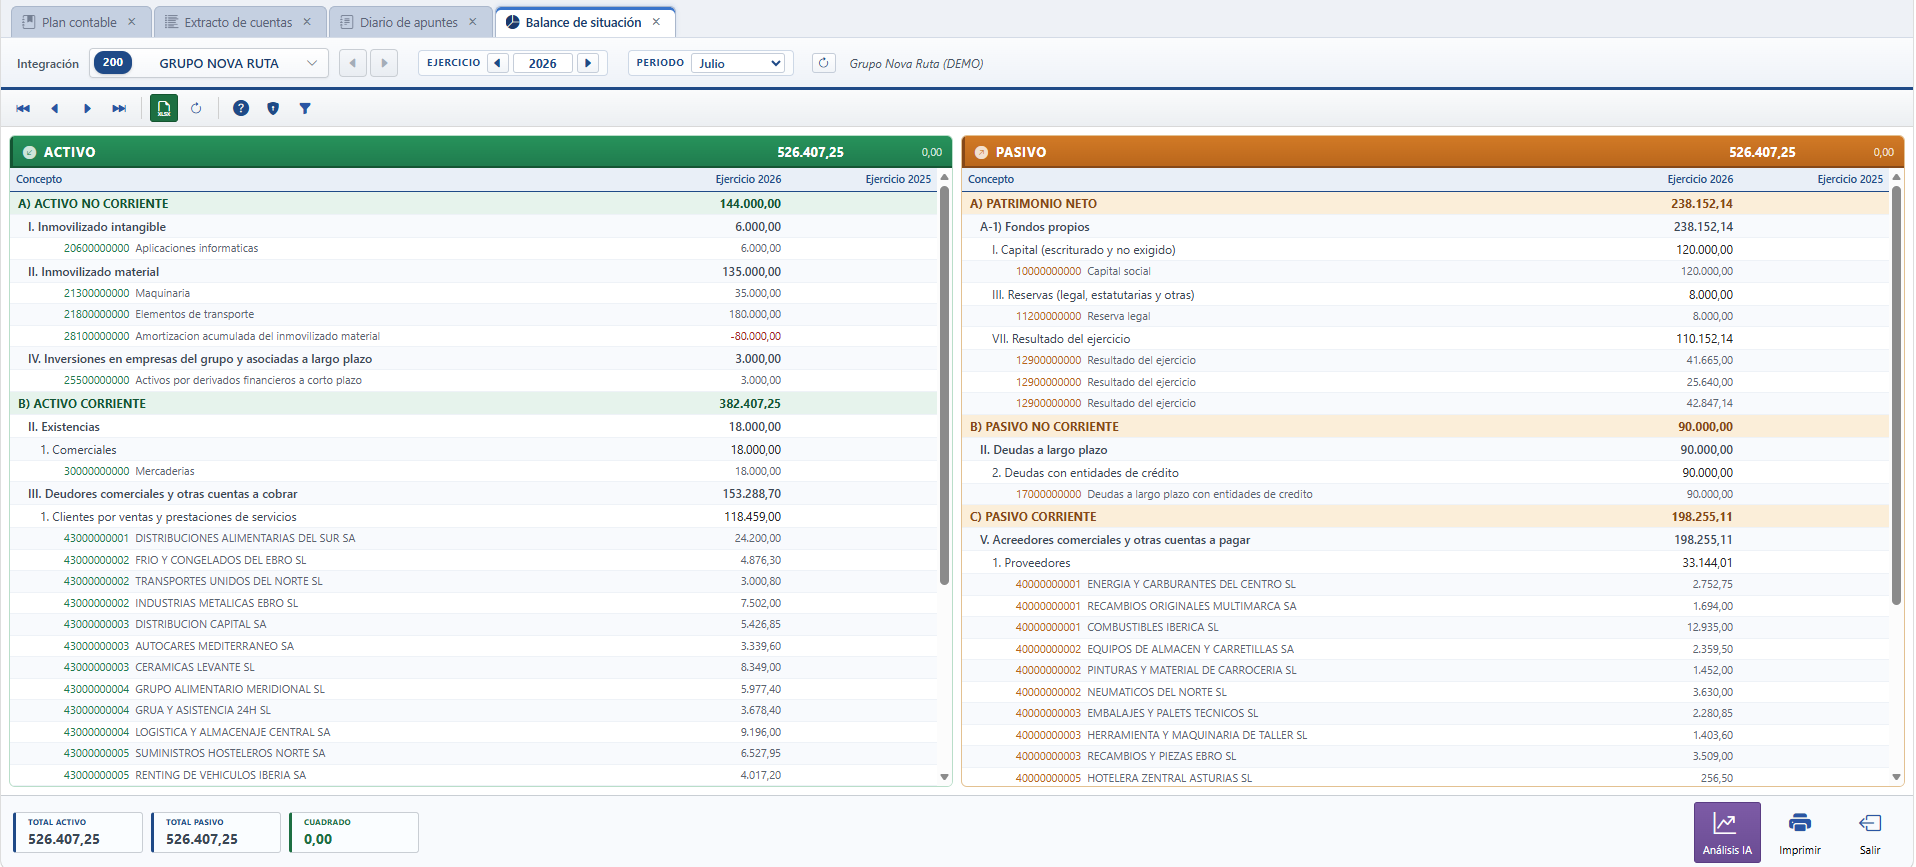Select Balance de situación tab

[x=583, y=22]
